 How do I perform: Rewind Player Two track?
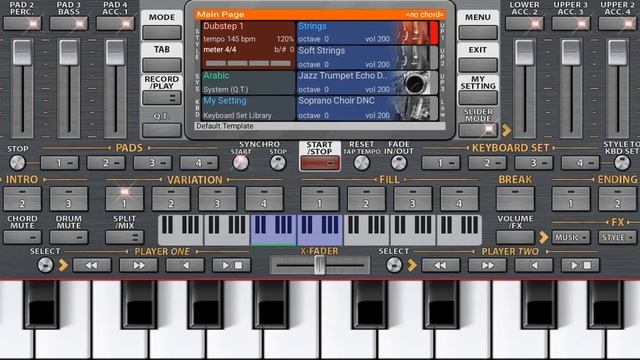440,265
